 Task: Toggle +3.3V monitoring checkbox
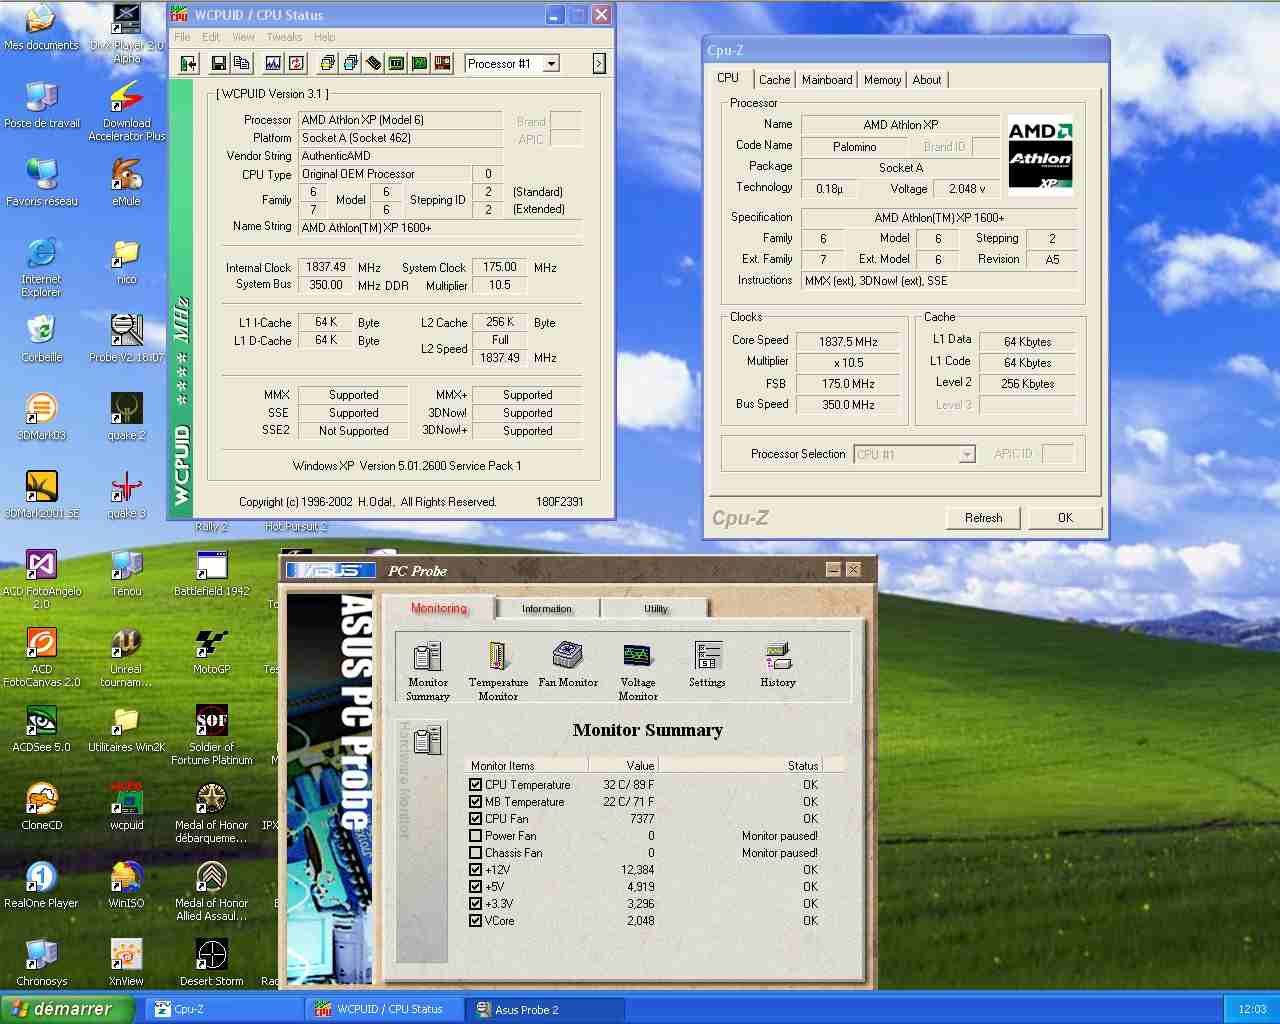tap(476, 904)
